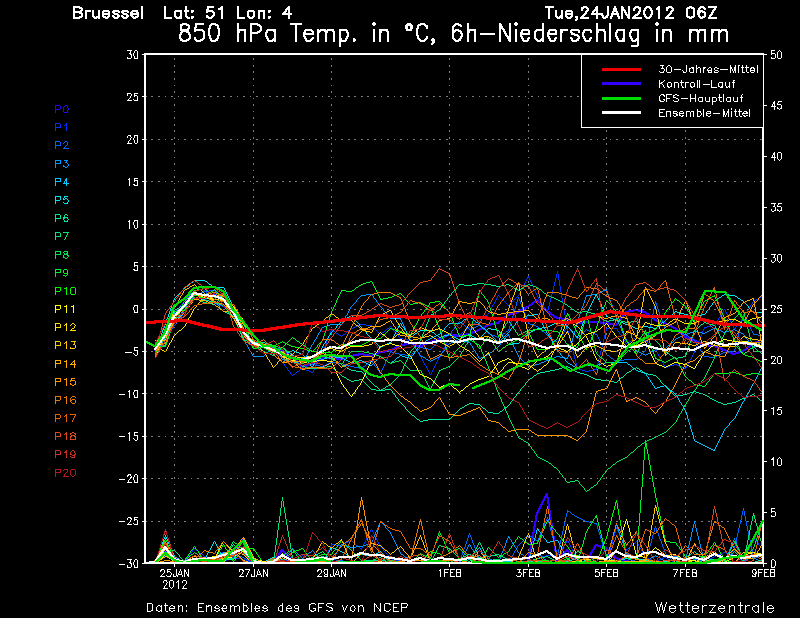
Task: Click the Tue,24JAN2012 06Z run date
Action: (x=631, y=13)
